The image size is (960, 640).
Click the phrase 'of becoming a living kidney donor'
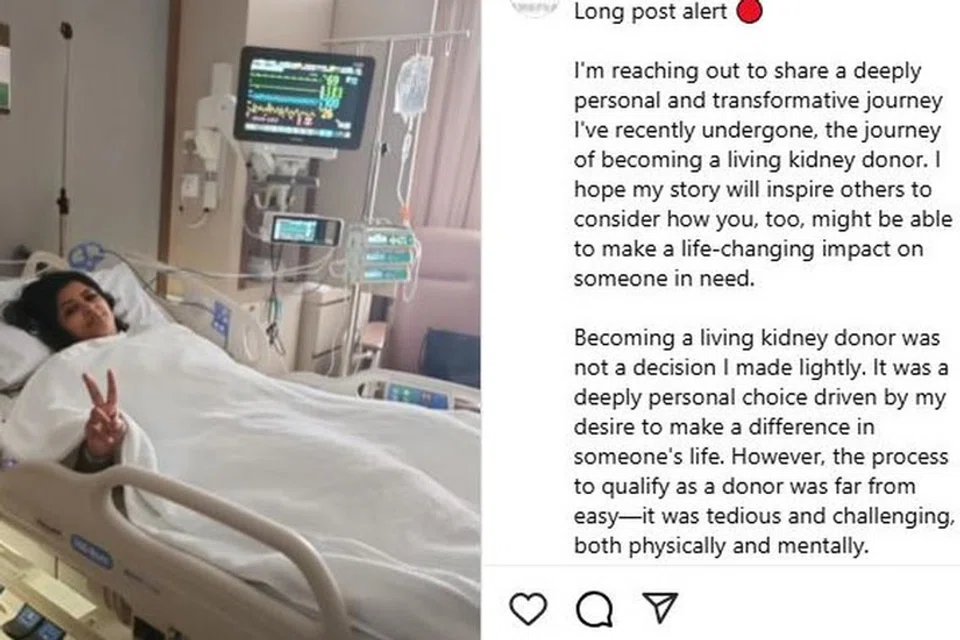click(x=750, y=160)
